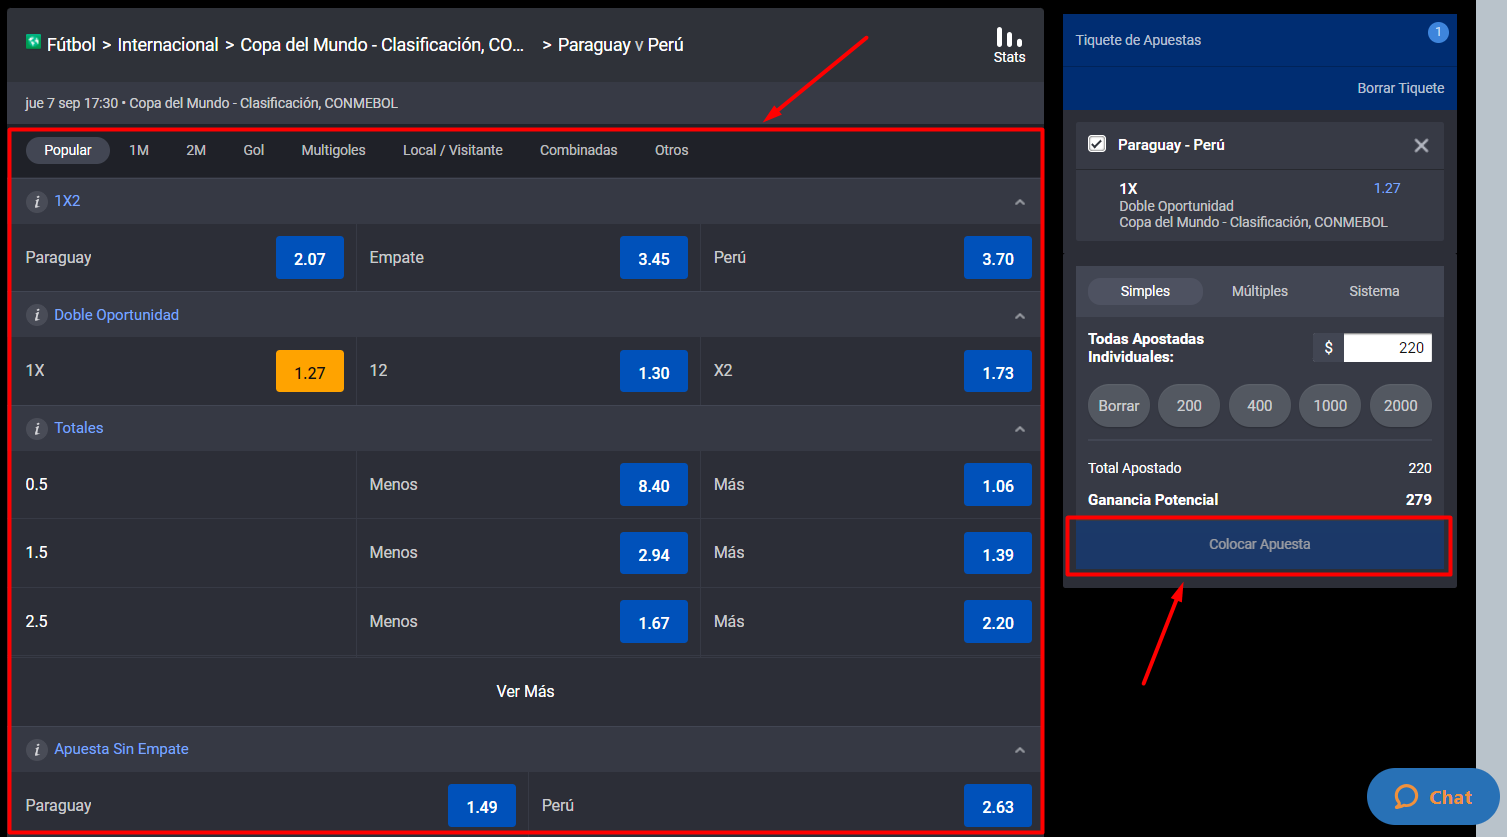This screenshot has width=1507, height=837.
Task: Pick Paraguay win odds 2.07
Action: 310,258
